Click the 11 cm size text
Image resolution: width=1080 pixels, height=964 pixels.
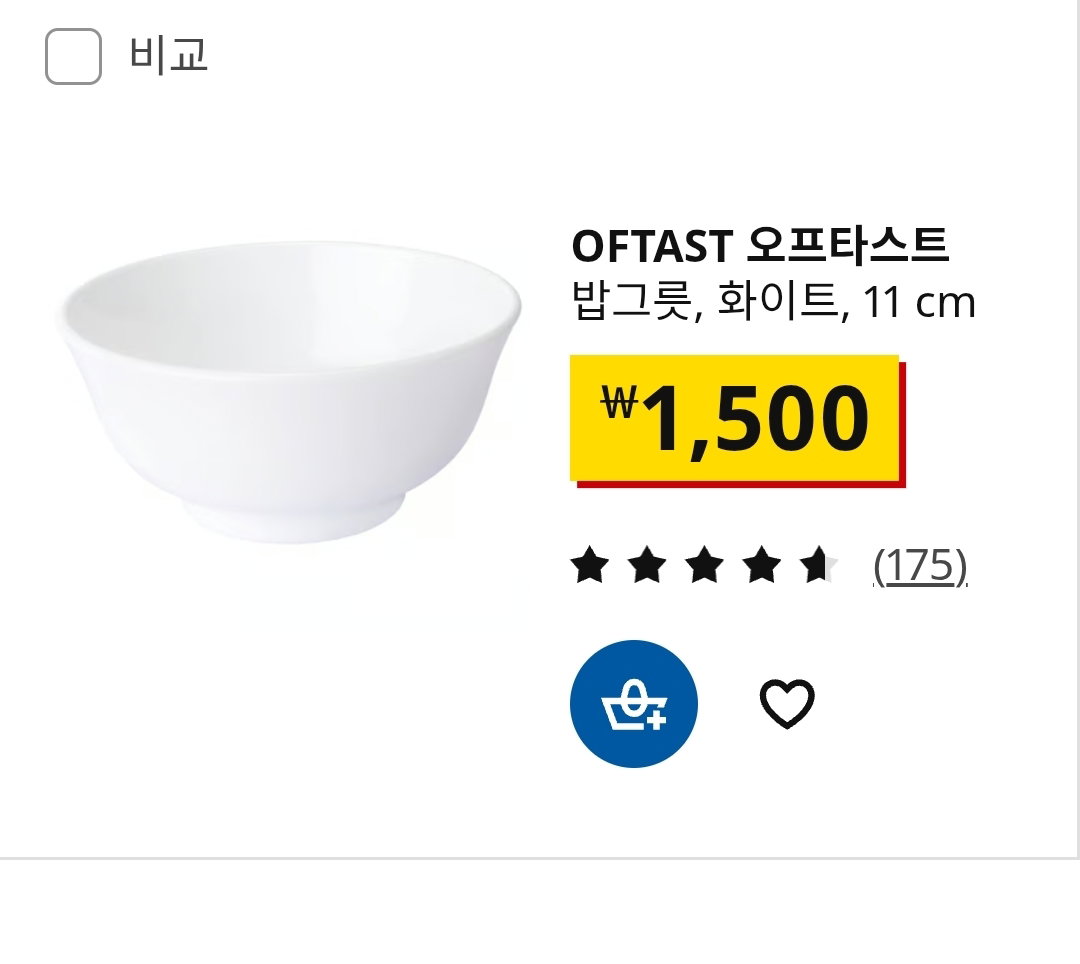[919, 303]
